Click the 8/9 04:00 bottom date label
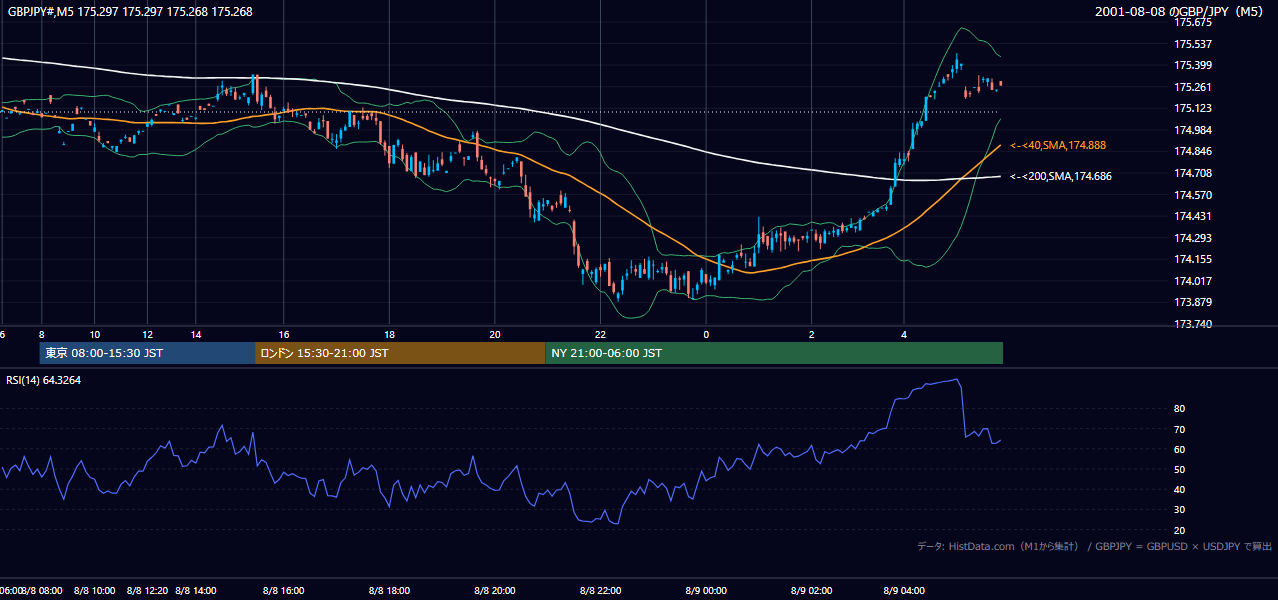The width and height of the screenshot is (1278, 600). click(904, 590)
